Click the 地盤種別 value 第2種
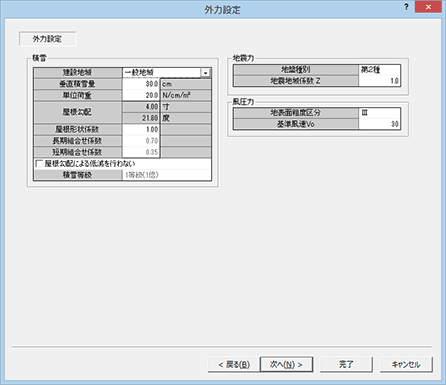This screenshot has width=446, height=385. [379, 70]
